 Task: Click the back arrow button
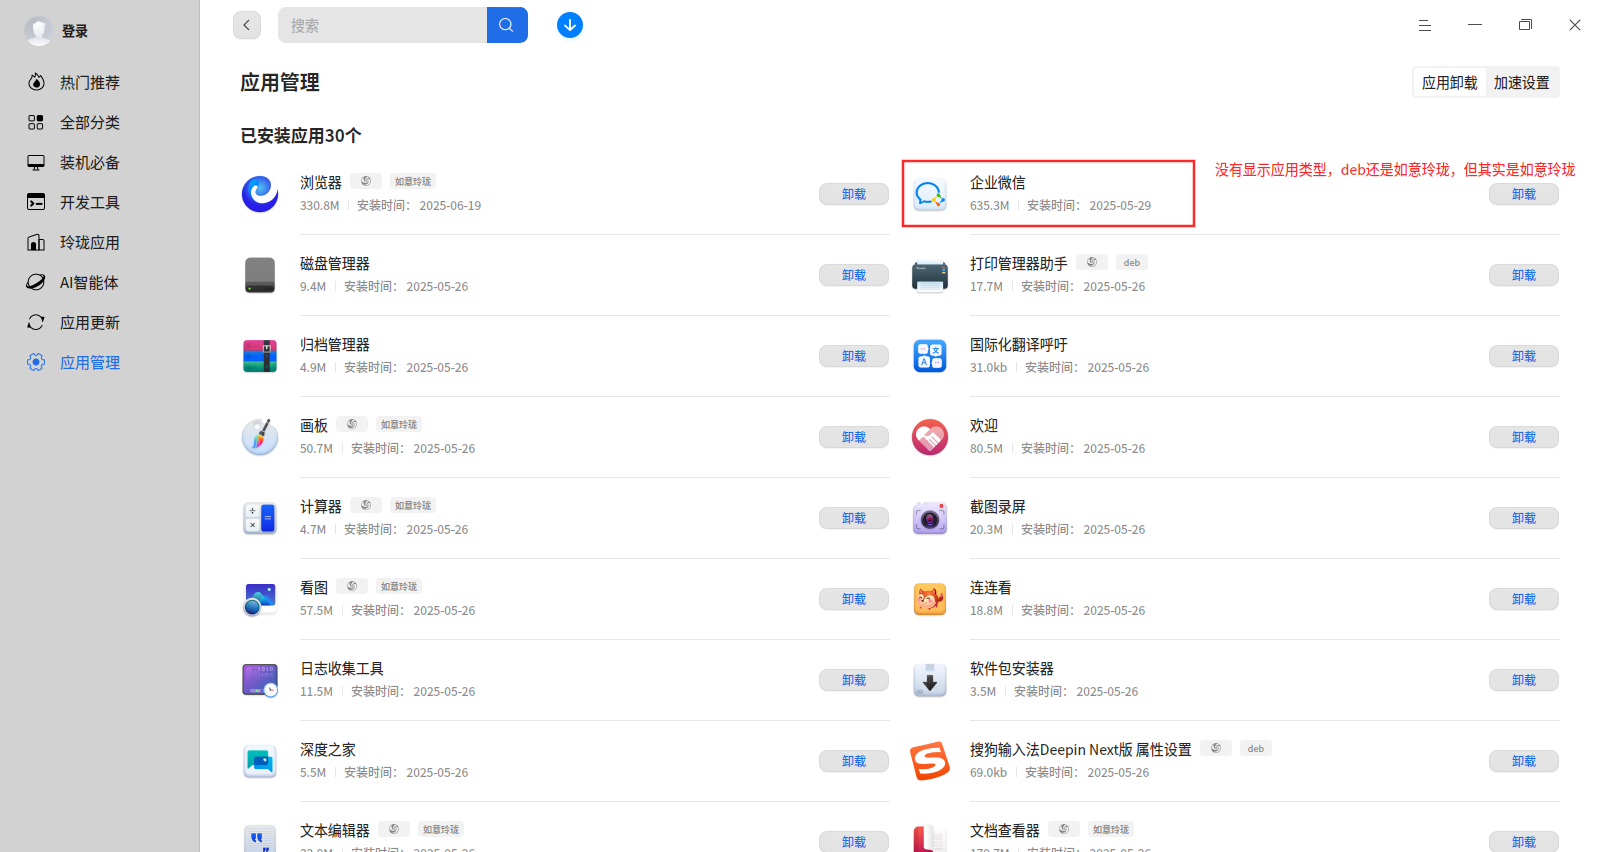coord(247,25)
